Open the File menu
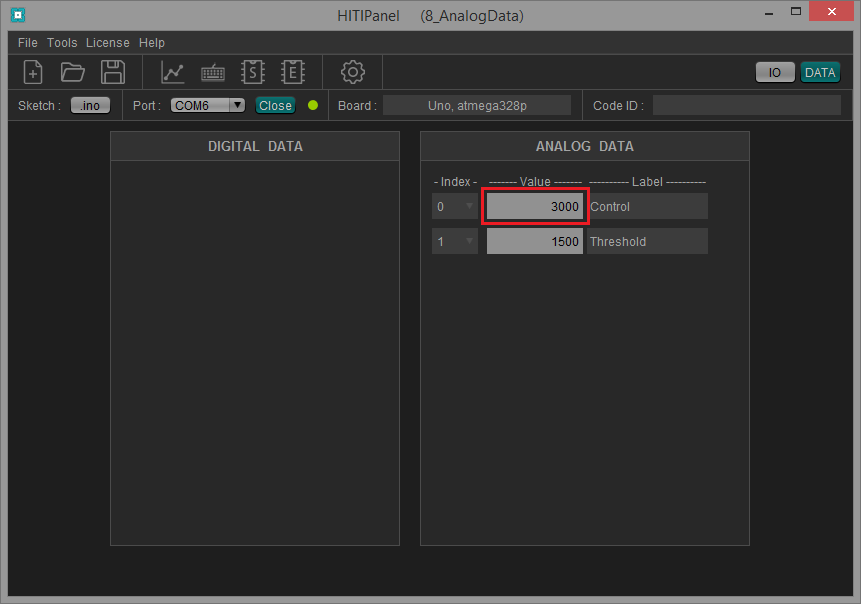This screenshot has width=861, height=604. [27, 43]
